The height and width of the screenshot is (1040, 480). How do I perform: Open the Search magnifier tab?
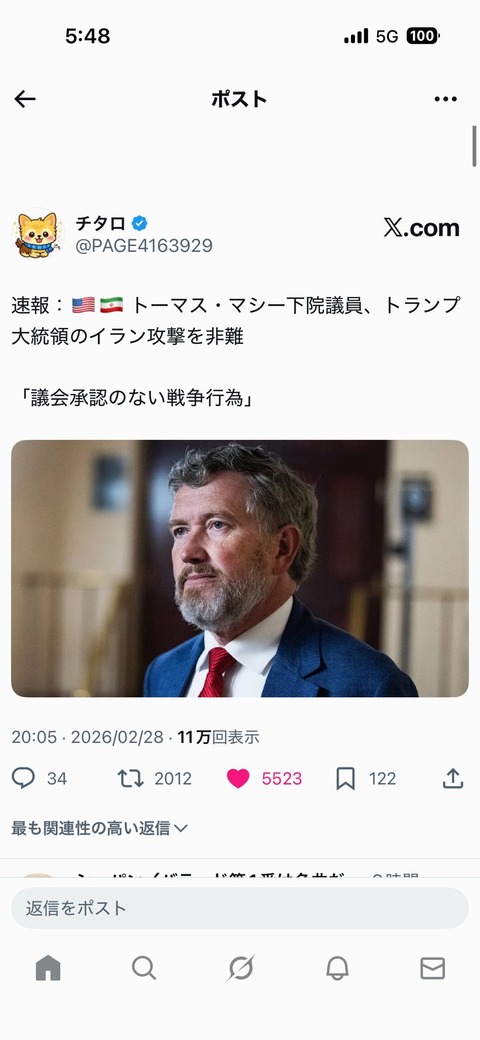144,968
